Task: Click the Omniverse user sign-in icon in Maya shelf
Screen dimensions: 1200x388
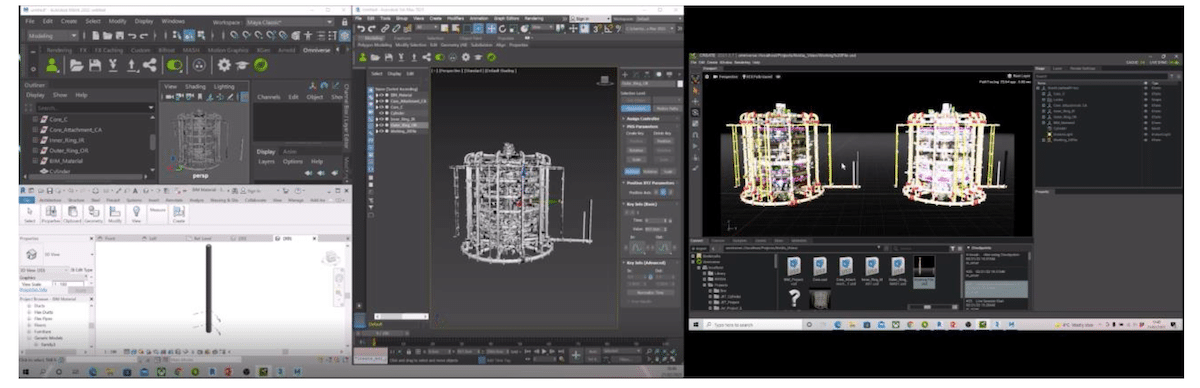Action: pyautogui.click(x=52, y=65)
